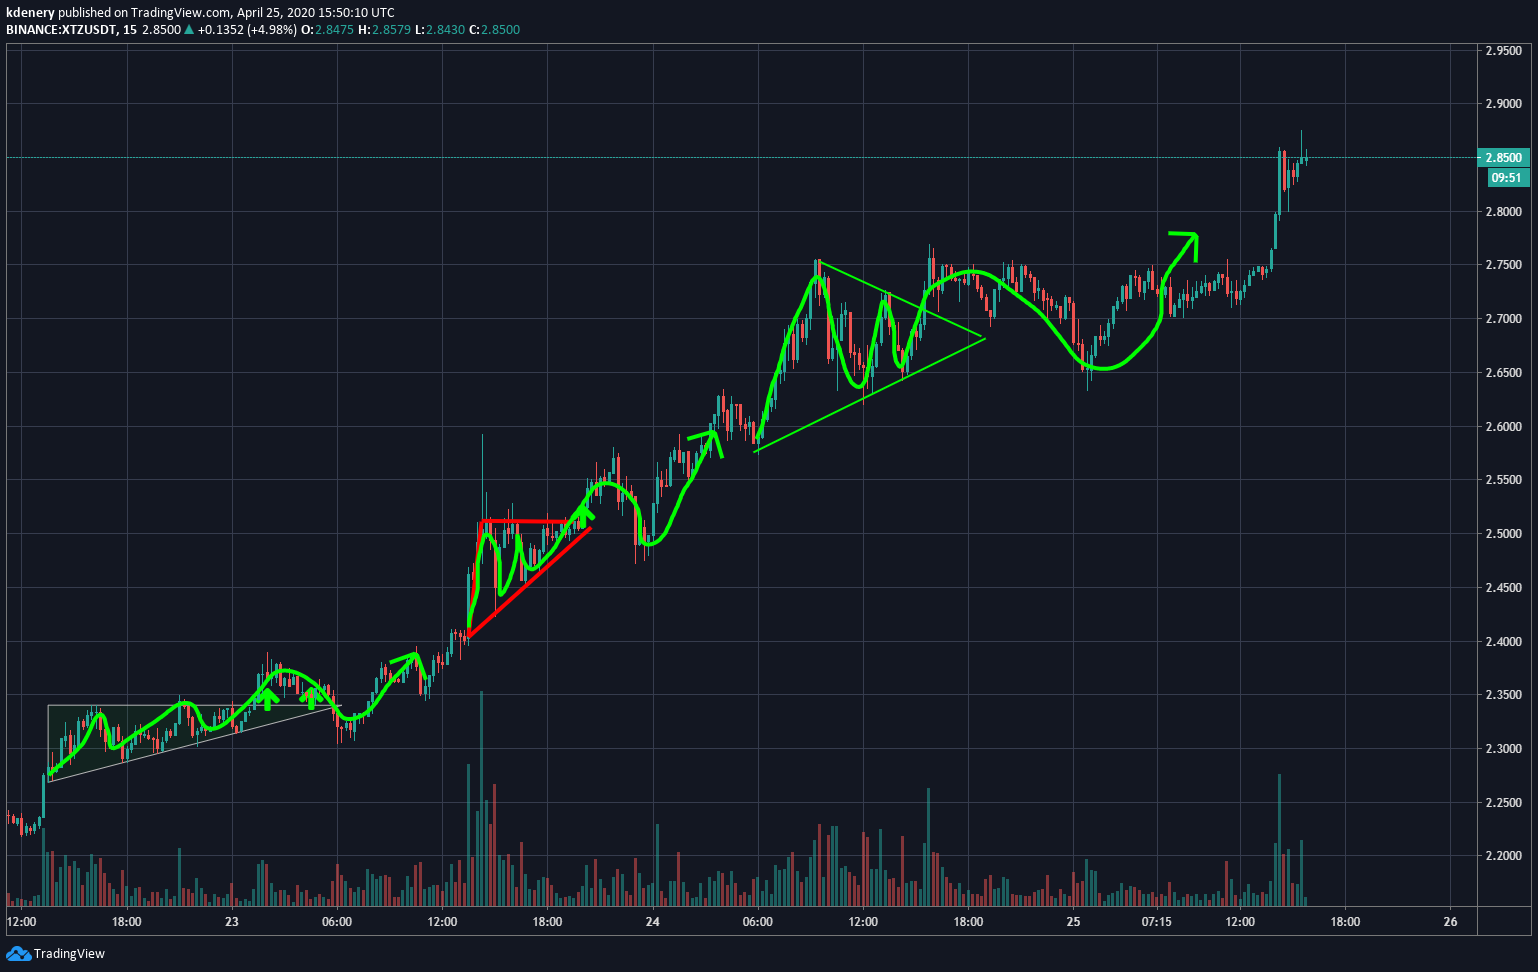Click the 07:15 time axis label
The image size is (1538, 972).
(1156, 922)
